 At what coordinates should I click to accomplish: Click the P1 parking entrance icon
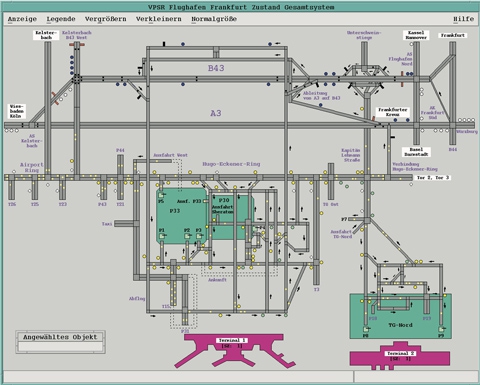[x=162, y=236]
